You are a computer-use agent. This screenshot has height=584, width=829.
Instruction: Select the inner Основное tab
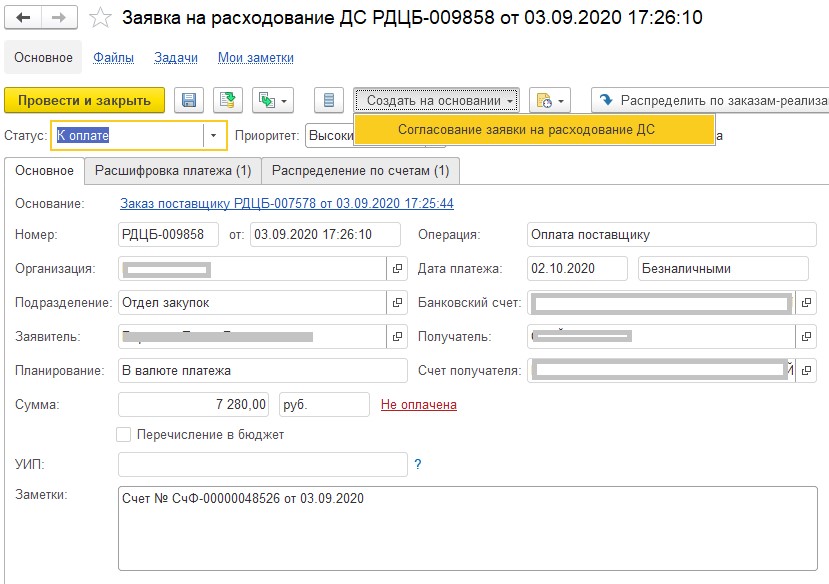(x=44, y=171)
